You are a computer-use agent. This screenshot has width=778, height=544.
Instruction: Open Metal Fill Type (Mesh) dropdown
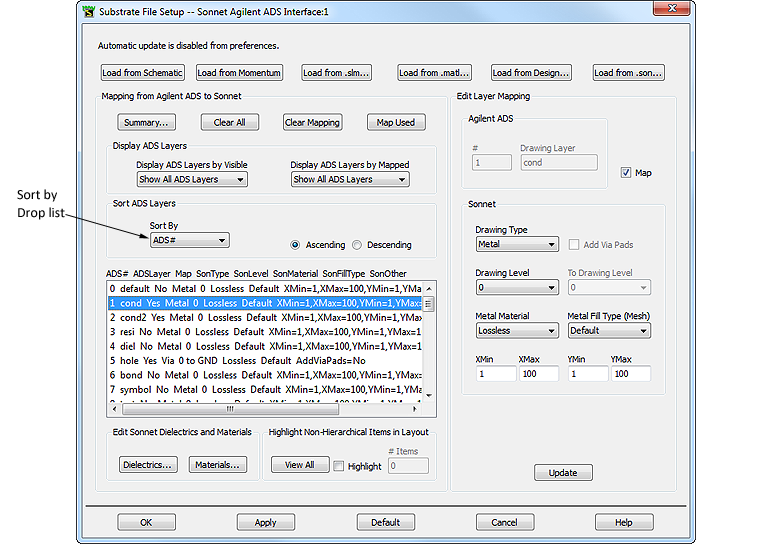click(x=609, y=331)
